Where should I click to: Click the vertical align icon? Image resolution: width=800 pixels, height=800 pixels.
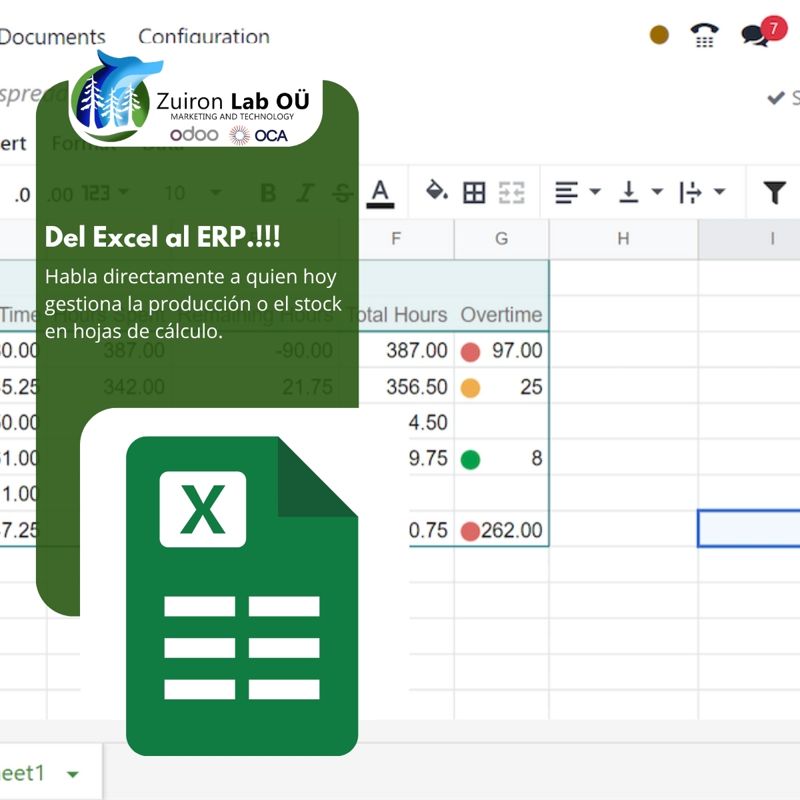pos(629,192)
